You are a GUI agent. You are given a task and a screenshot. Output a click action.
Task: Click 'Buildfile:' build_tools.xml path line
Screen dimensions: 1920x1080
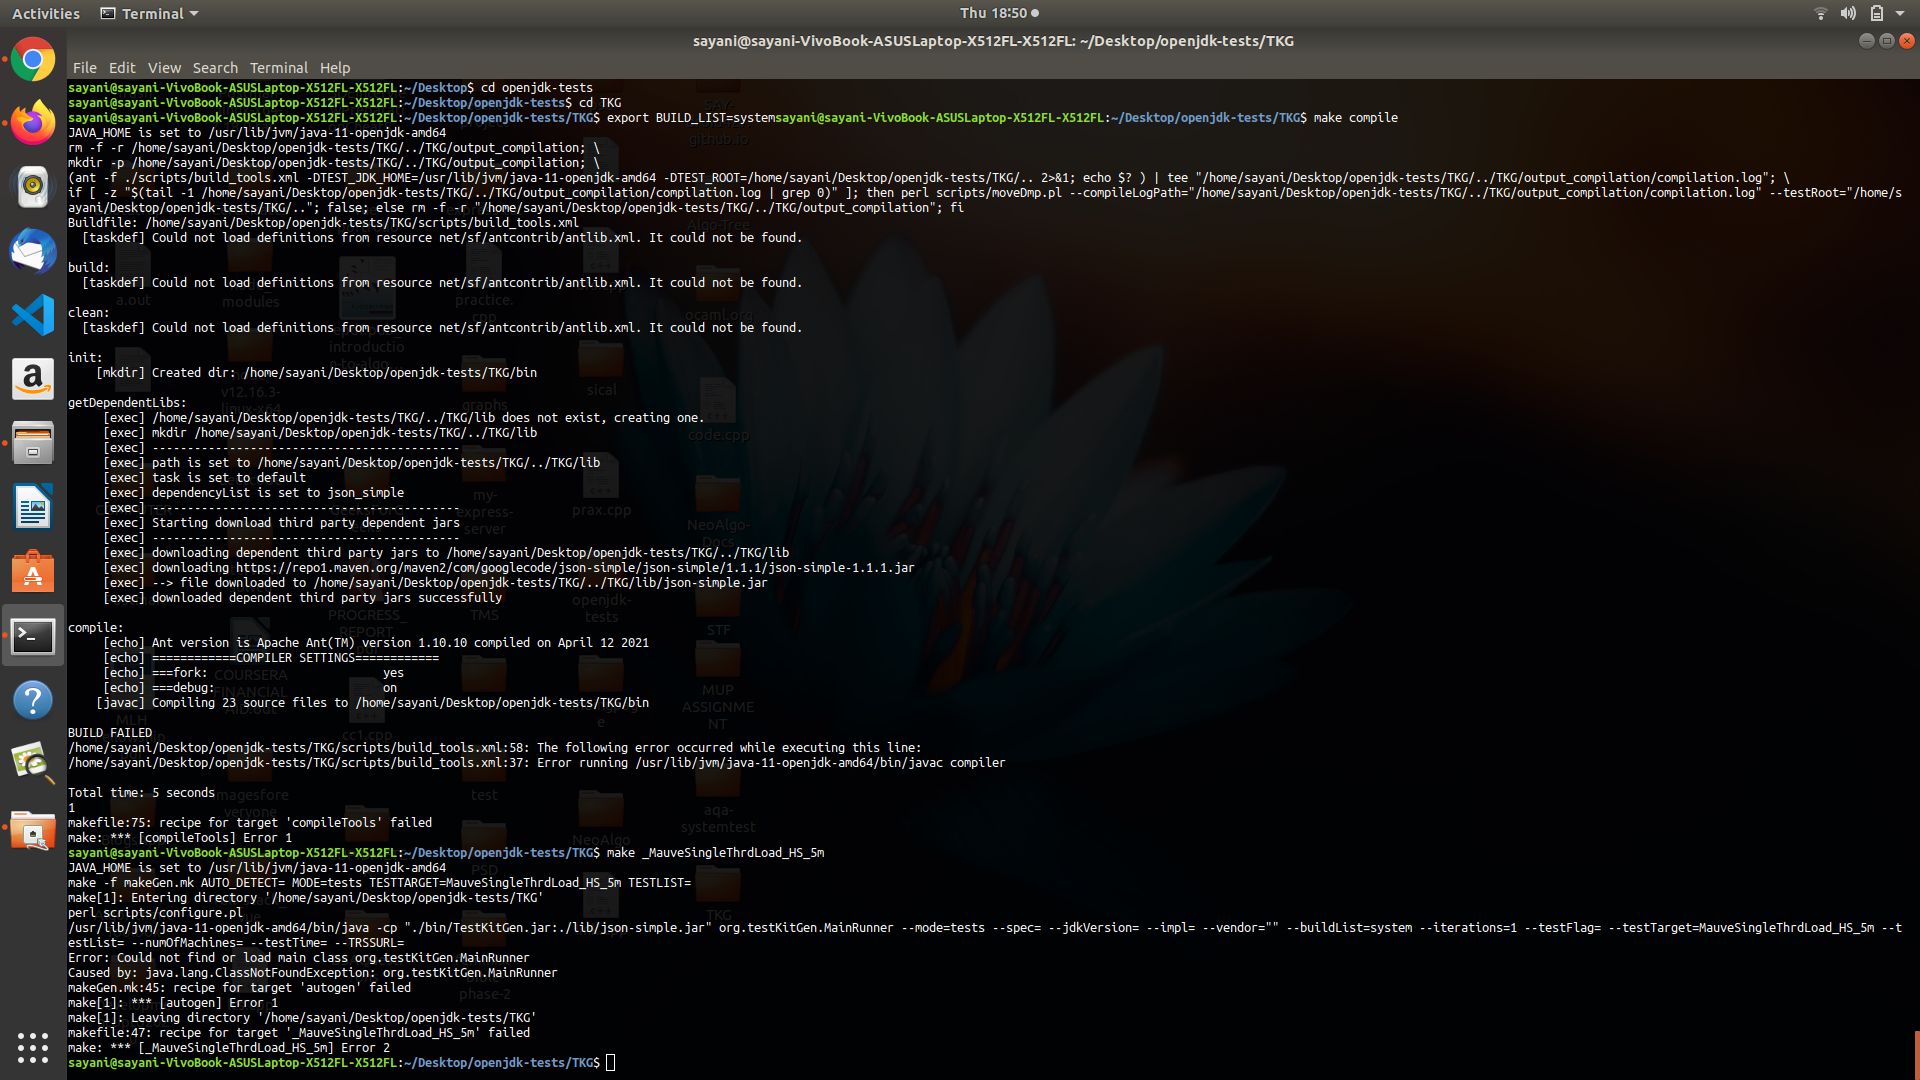coord(323,223)
